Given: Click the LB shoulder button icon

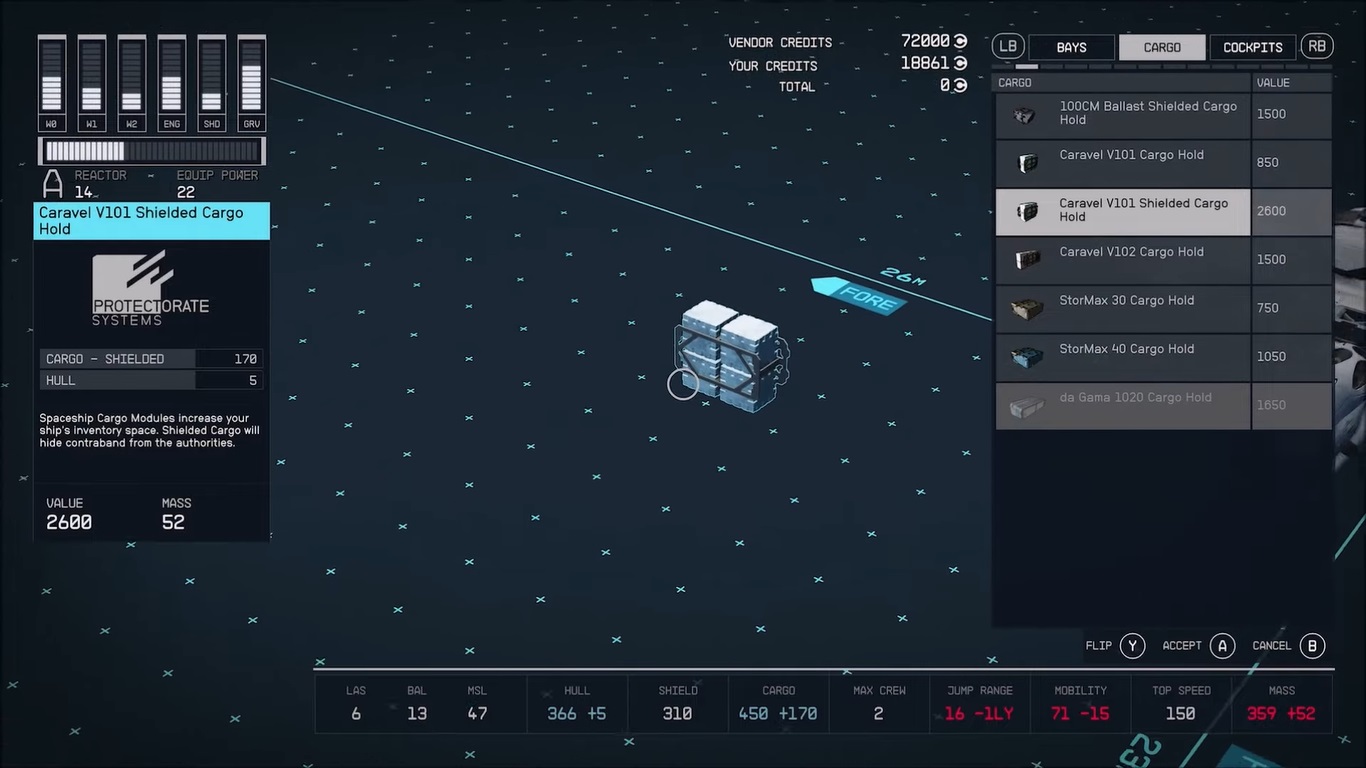Looking at the screenshot, I should tap(1008, 46).
